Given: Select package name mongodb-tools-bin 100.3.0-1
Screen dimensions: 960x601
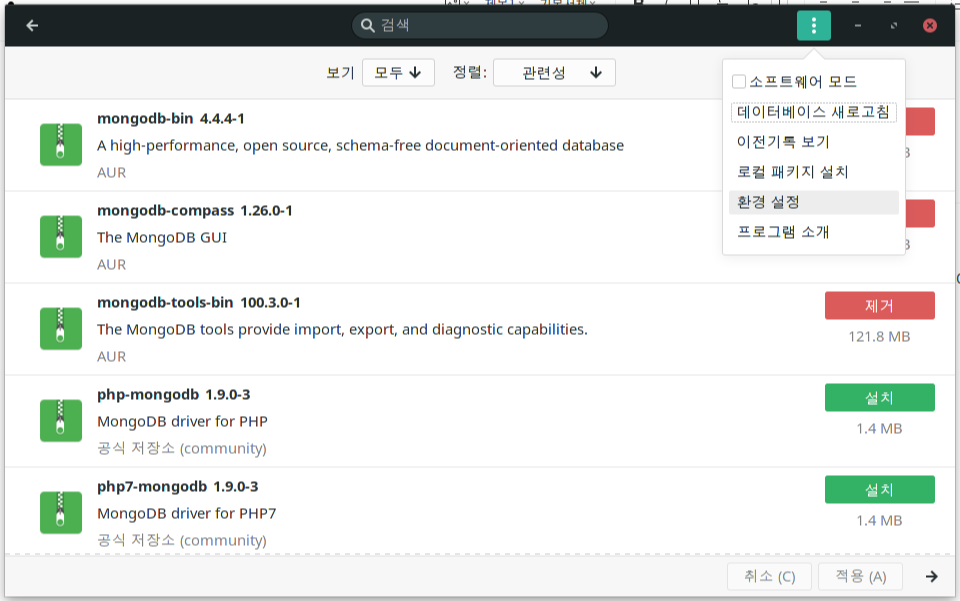Looking at the screenshot, I should [199, 302].
